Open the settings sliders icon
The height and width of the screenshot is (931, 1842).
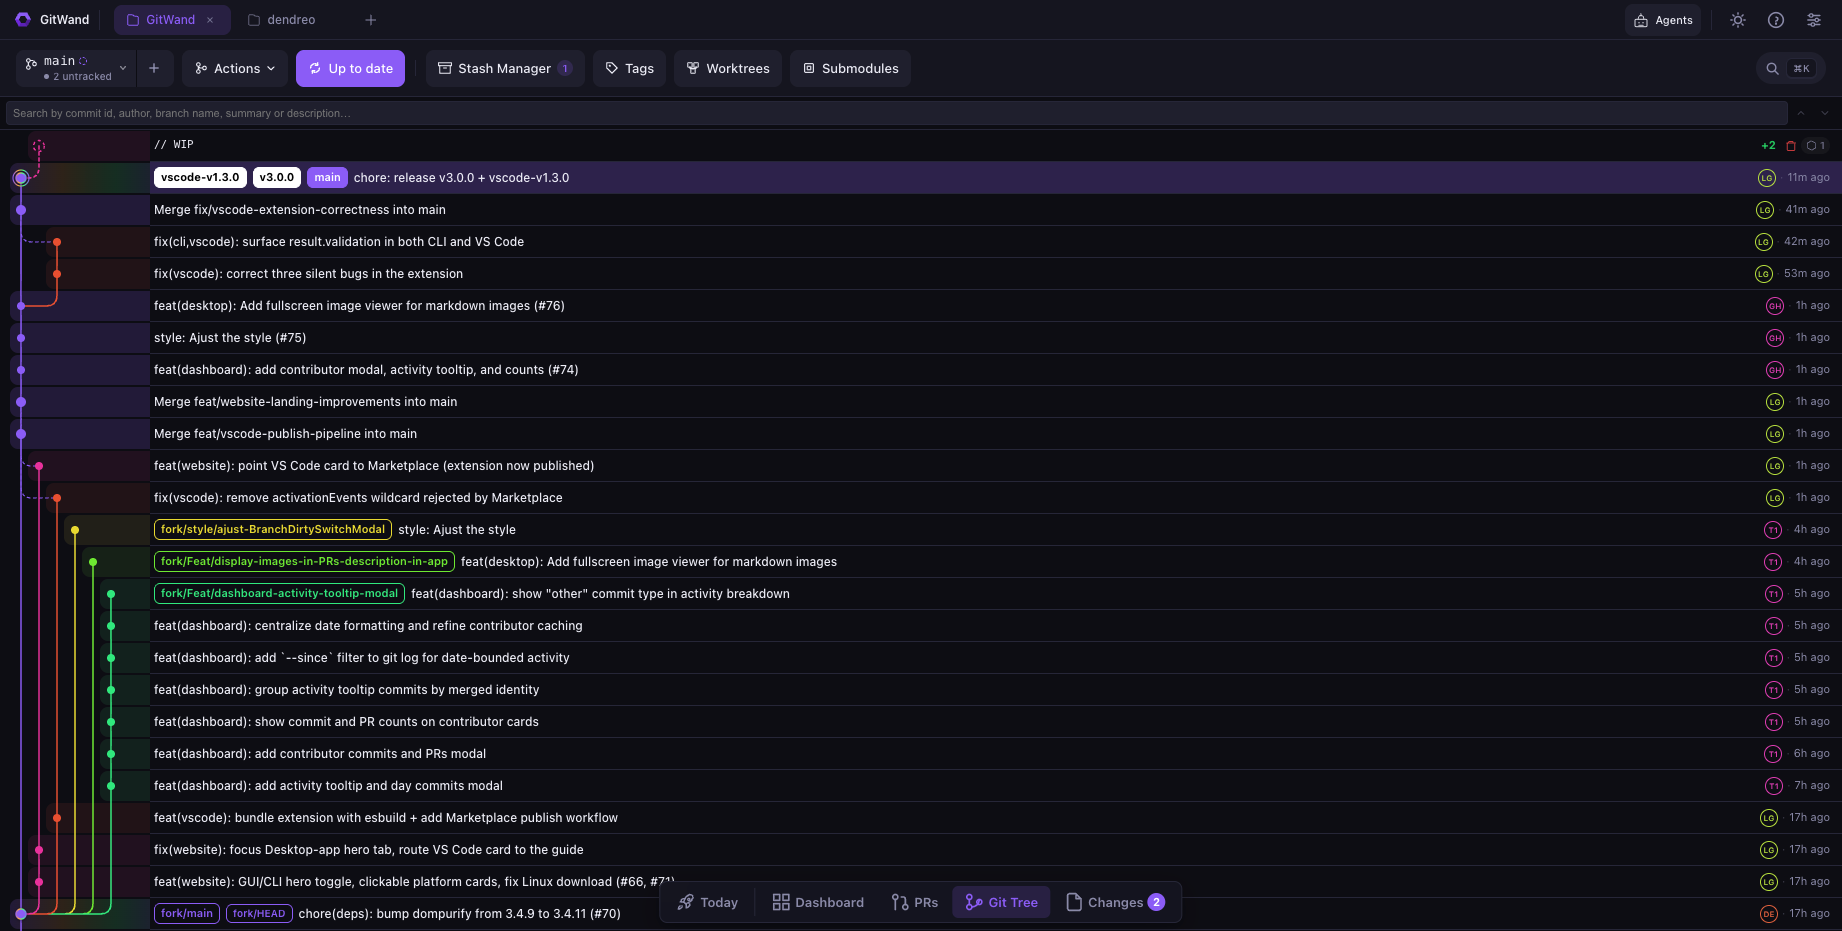1814,20
